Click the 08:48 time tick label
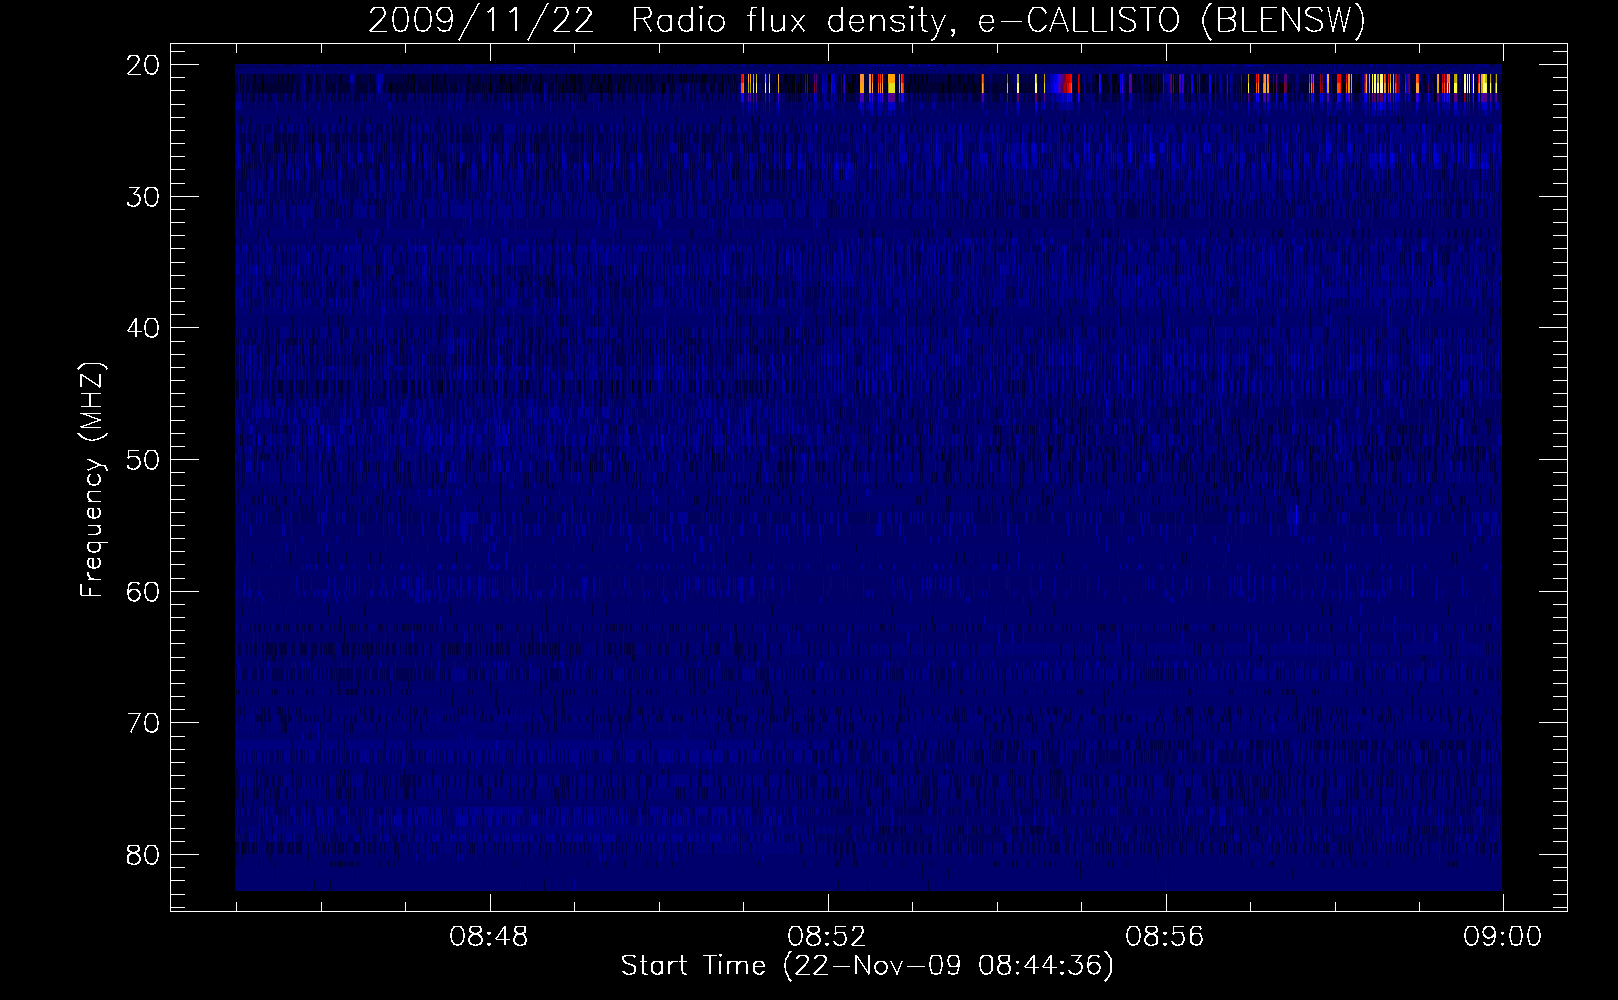The image size is (1618, 1000). 489,937
